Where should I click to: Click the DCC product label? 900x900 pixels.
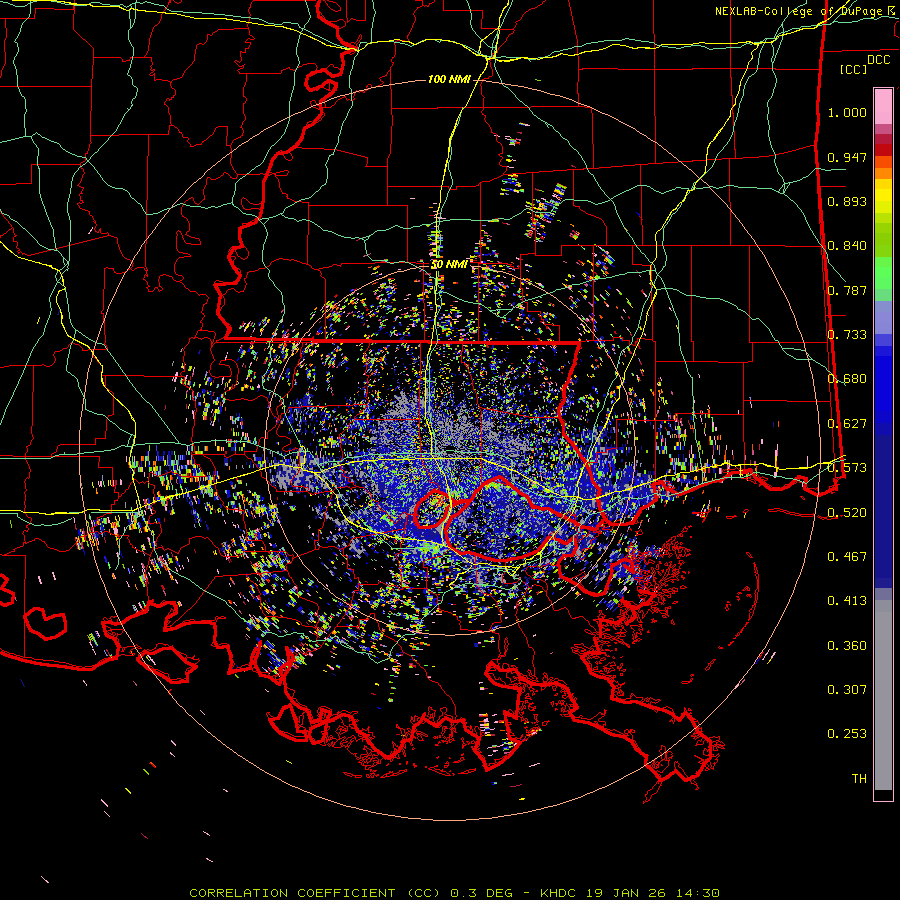(x=878, y=60)
